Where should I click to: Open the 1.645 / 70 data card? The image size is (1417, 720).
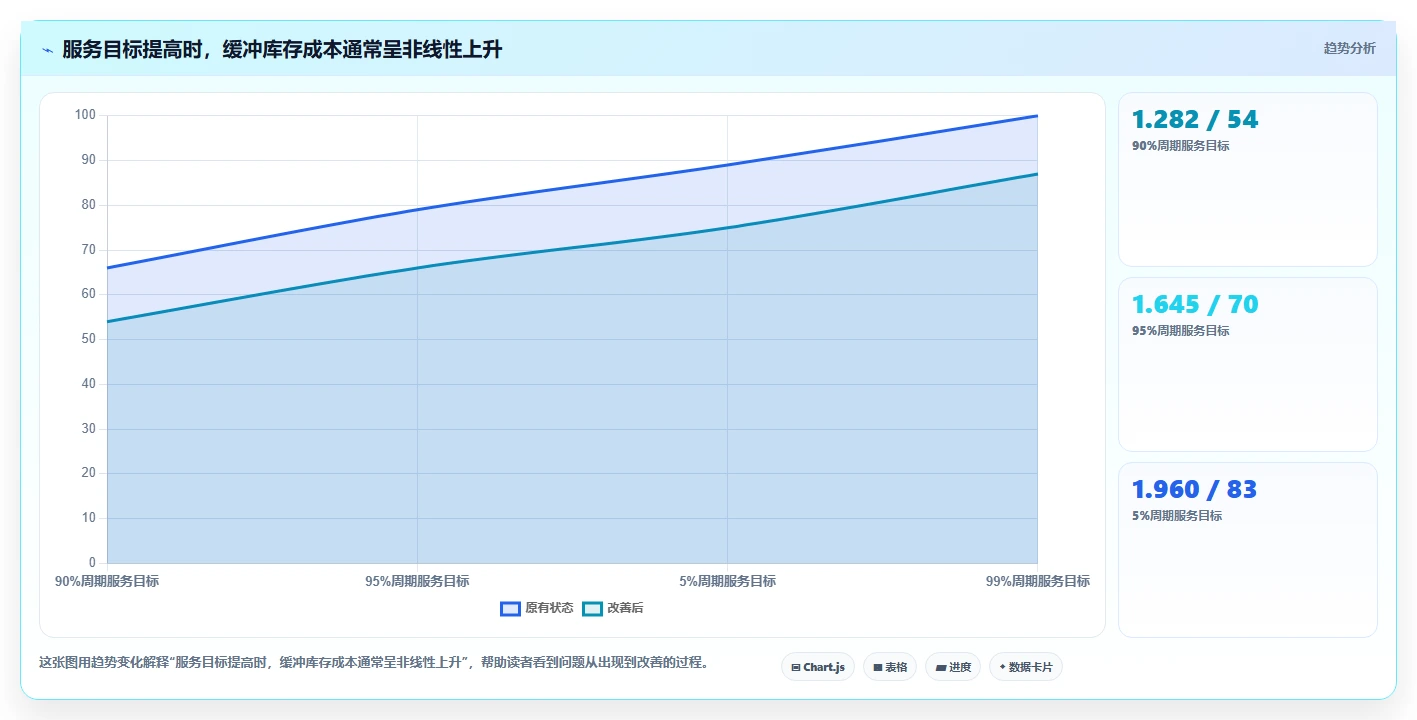1247,364
